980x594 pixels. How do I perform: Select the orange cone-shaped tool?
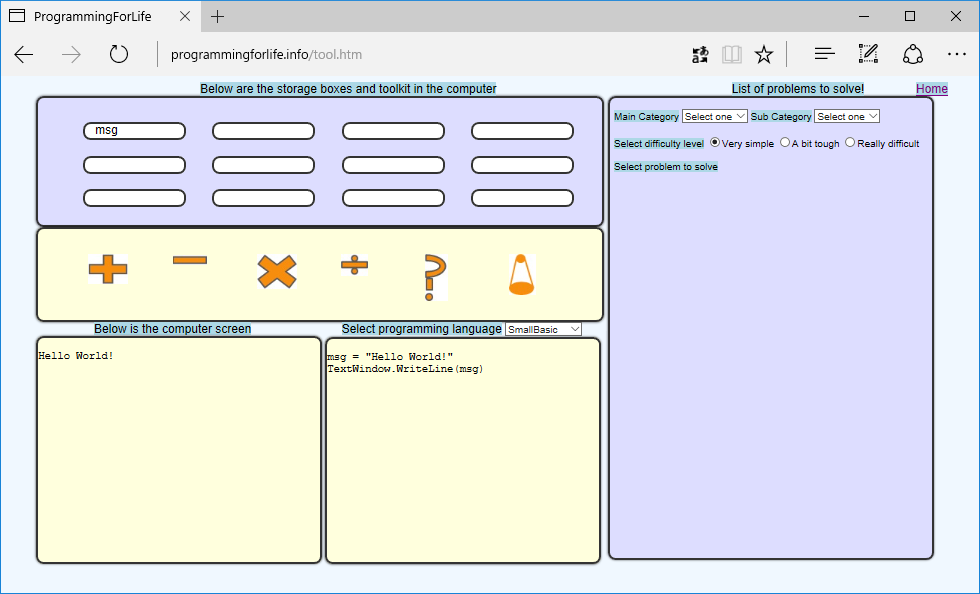[520, 276]
